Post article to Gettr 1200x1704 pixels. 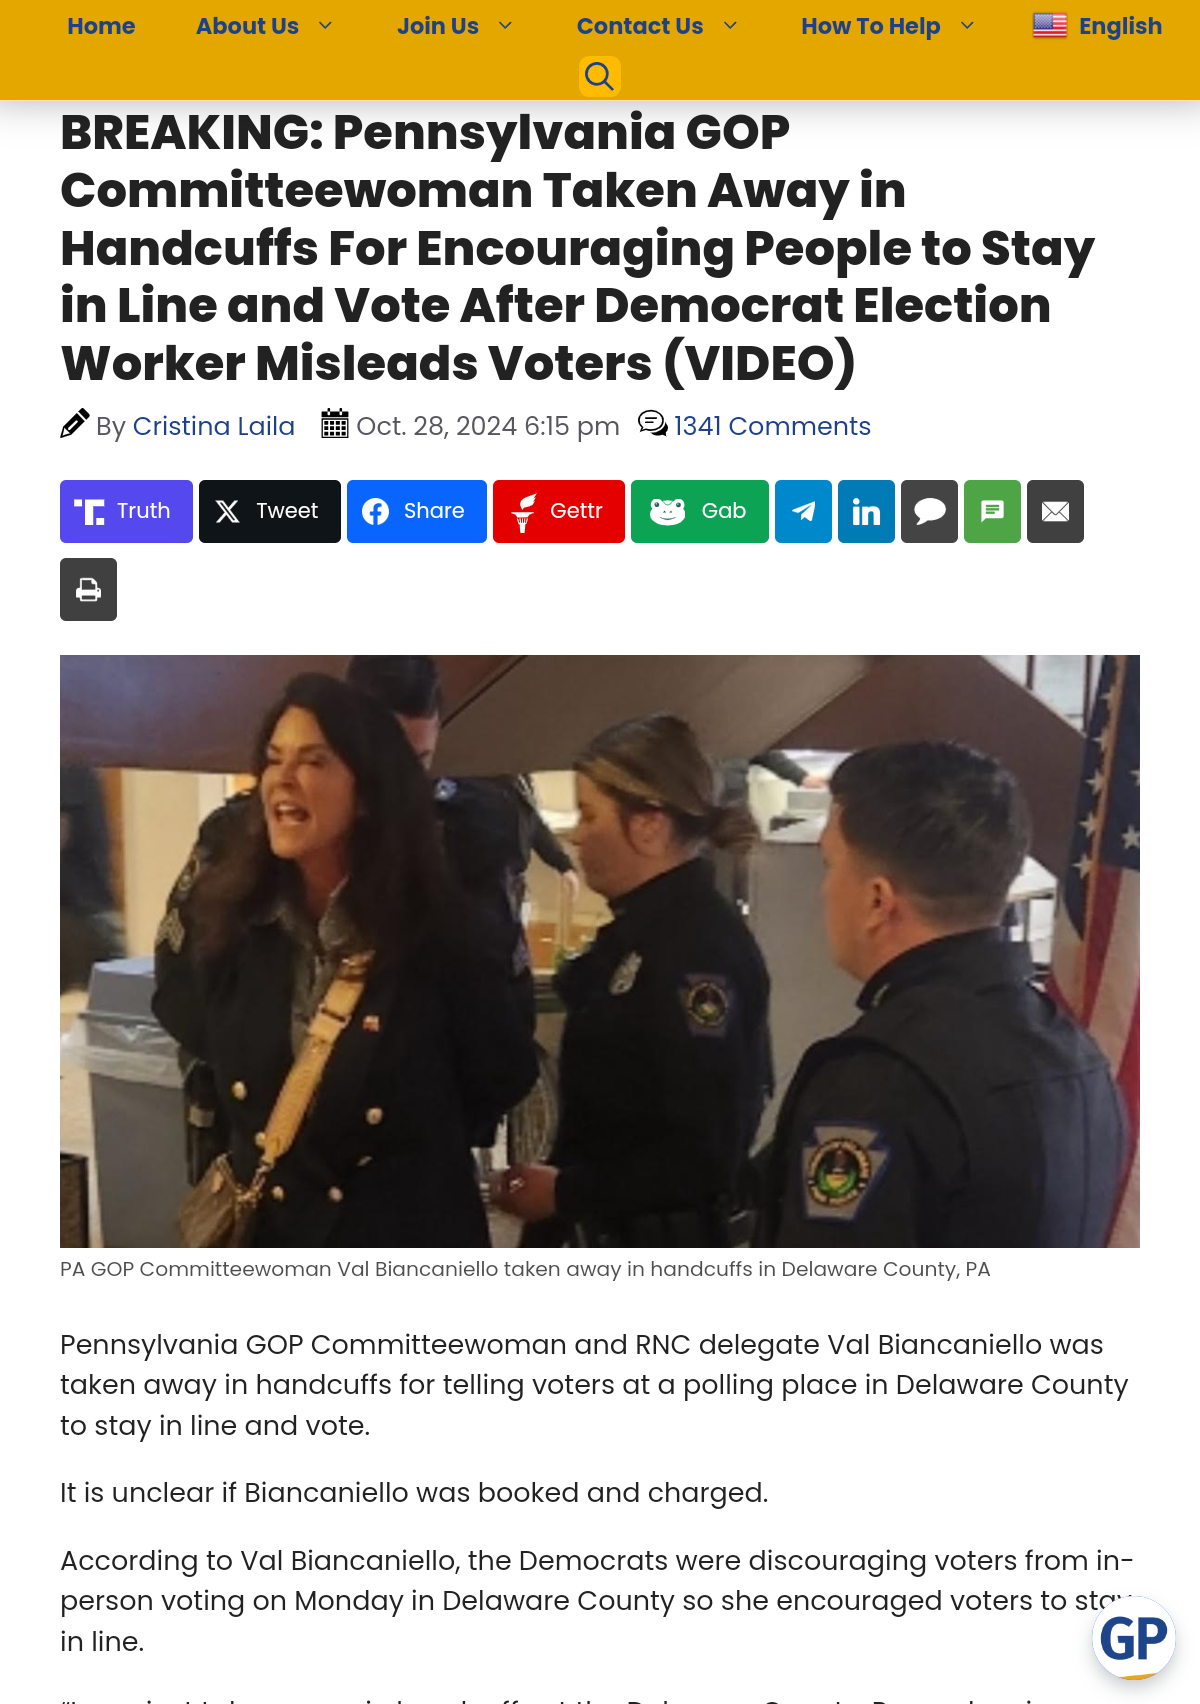(559, 511)
